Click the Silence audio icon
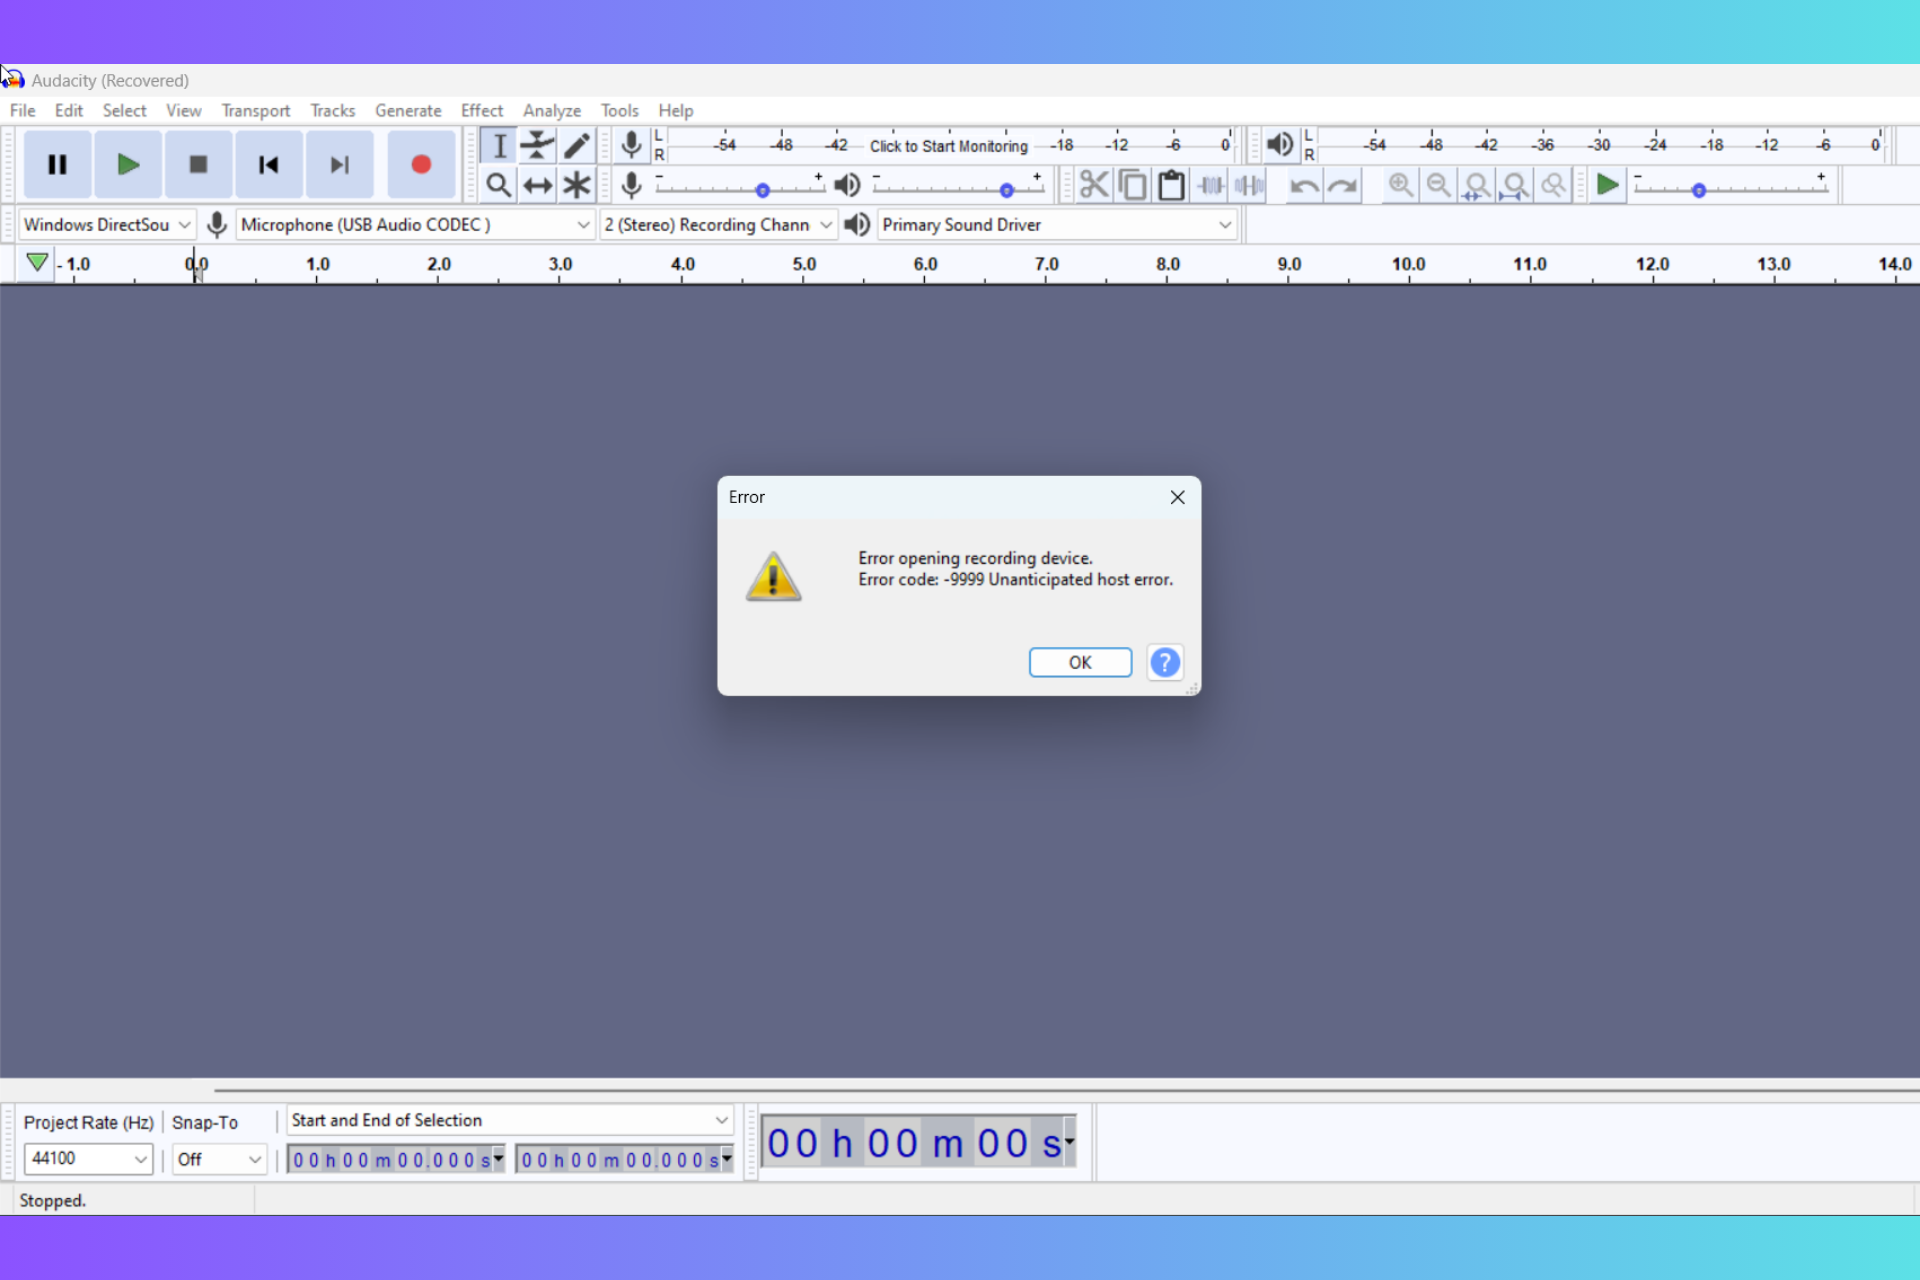Image resolution: width=1920 pixels, height=1280 pixels. [1249, 186]
